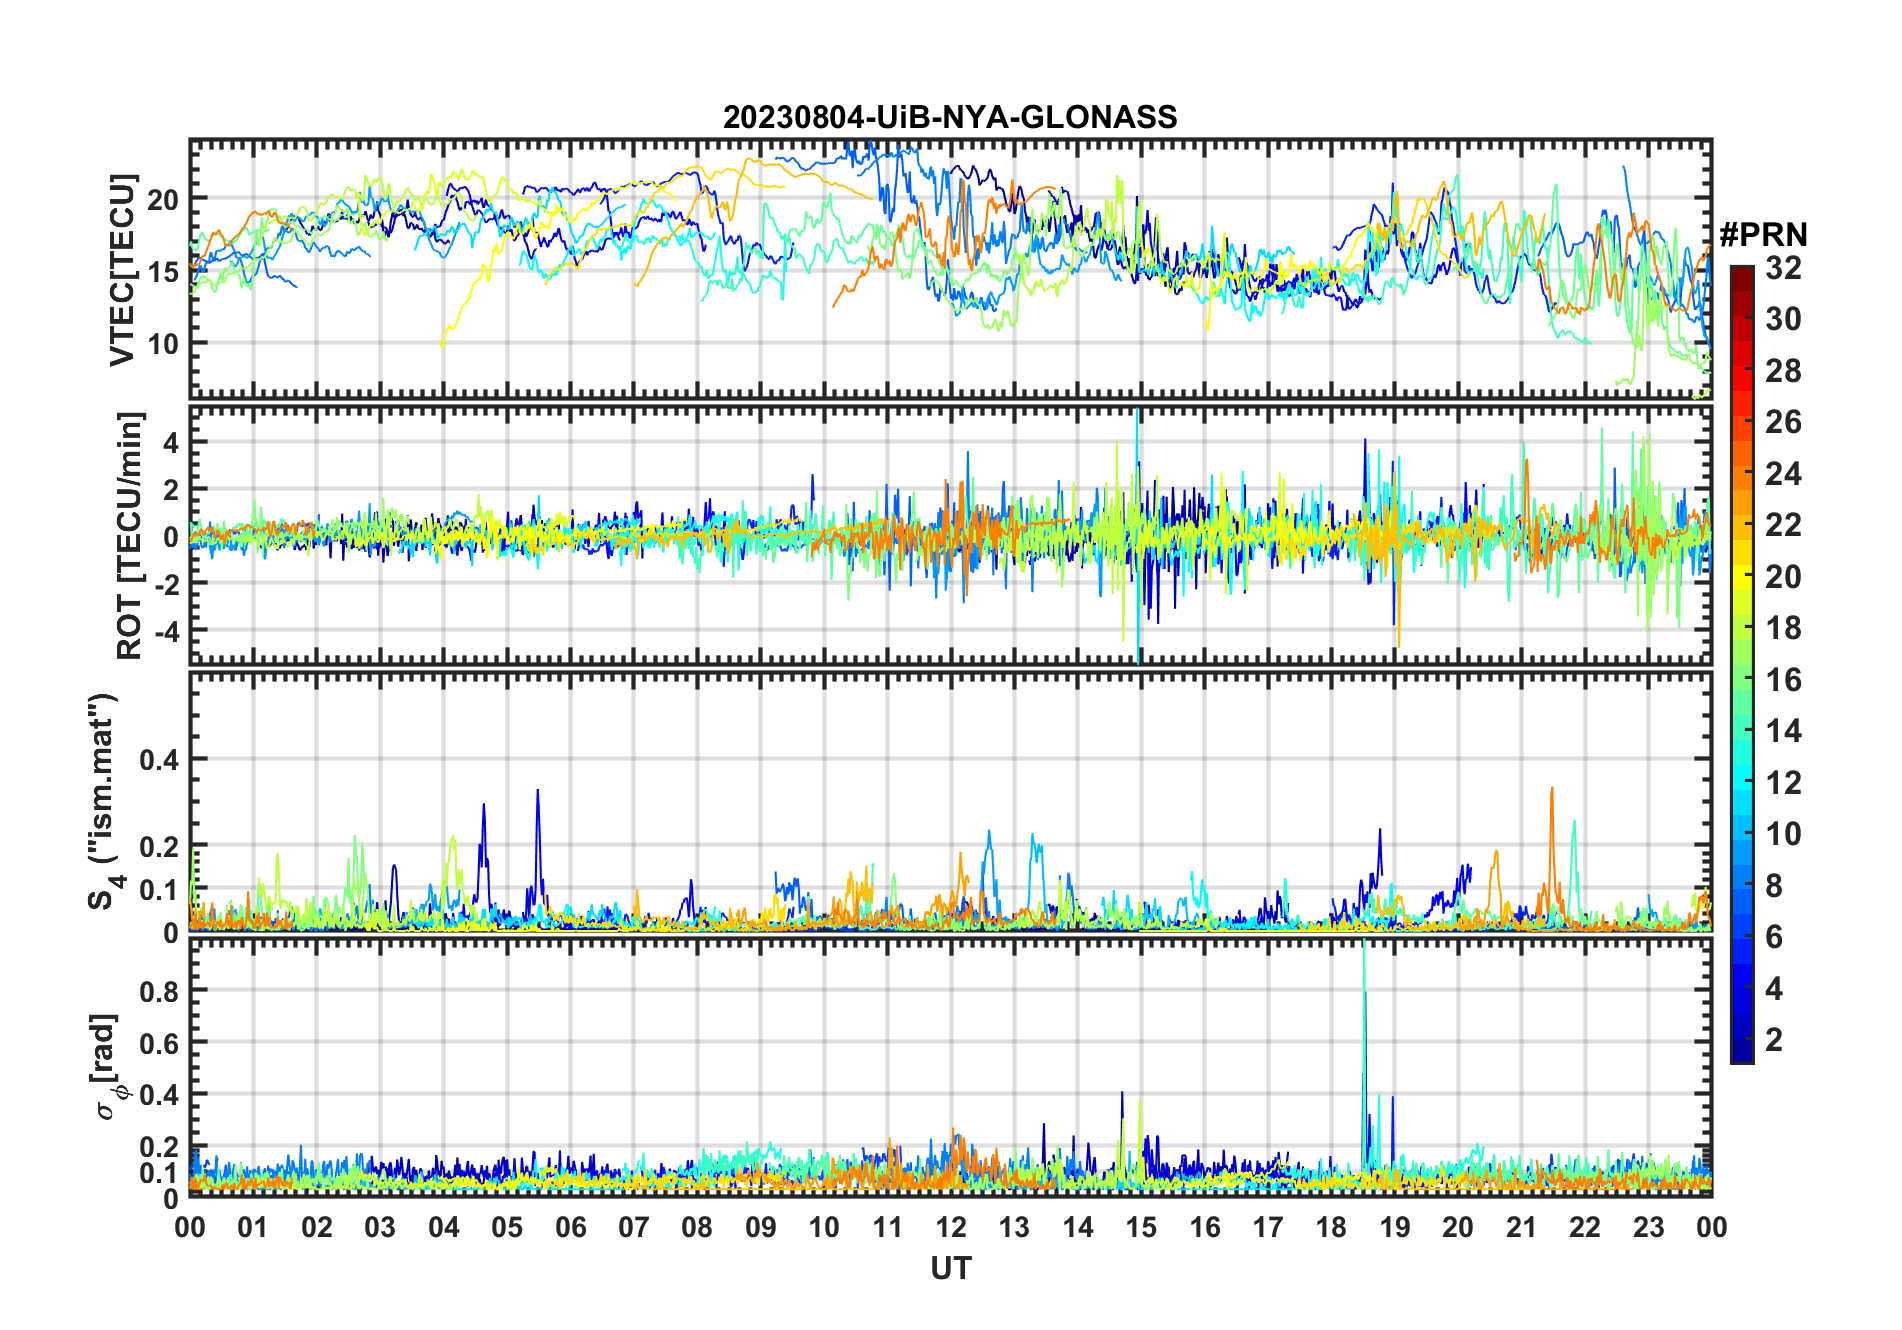Click the x-axis tick label 12
The image size is (1902, 1330).
(x=950, y=1227)
